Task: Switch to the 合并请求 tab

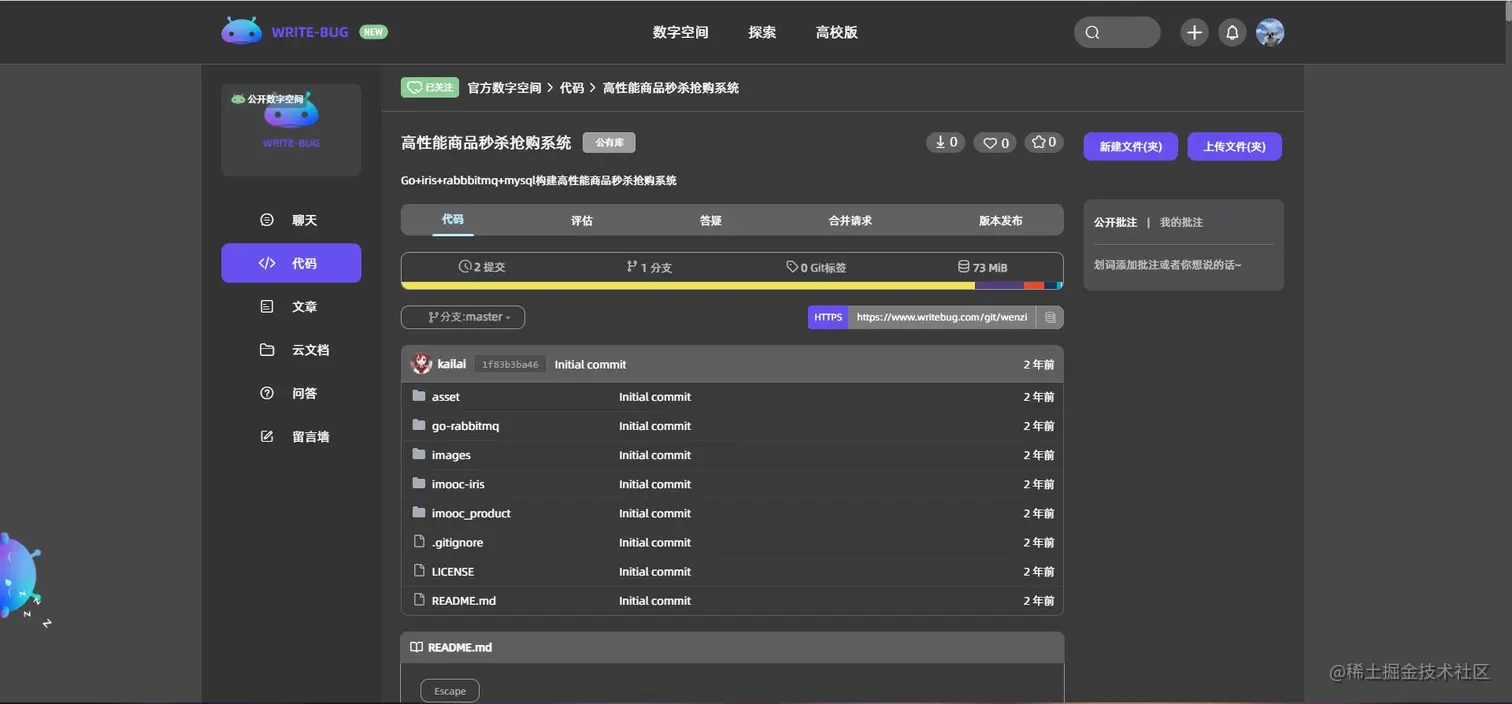Action: [x=849, y=220]
